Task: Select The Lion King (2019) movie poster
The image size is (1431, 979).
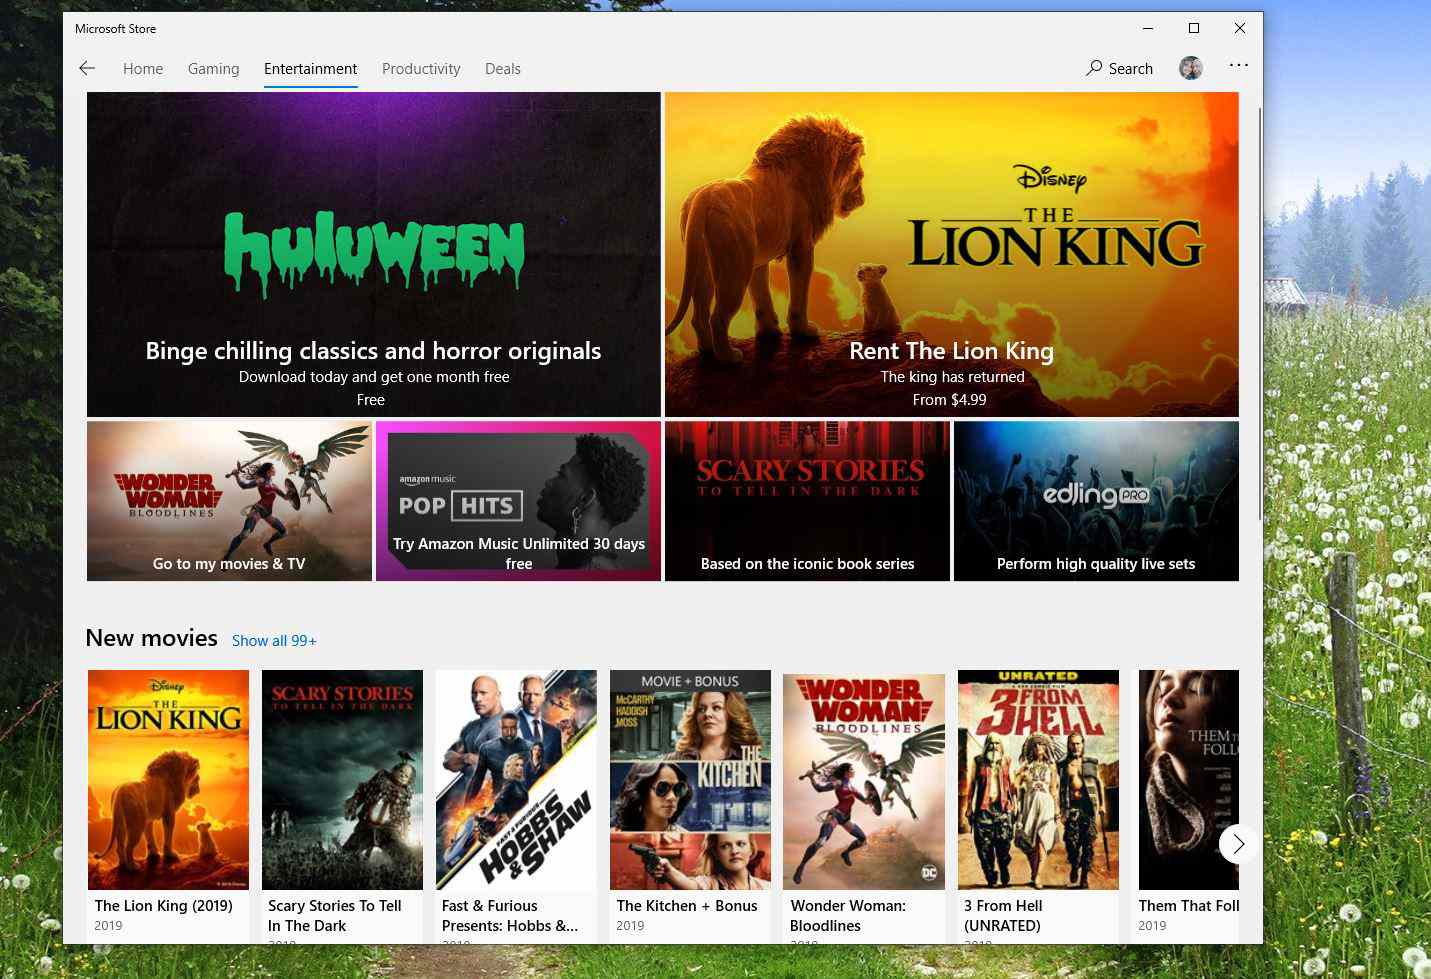Action: (x=168, y=780)
